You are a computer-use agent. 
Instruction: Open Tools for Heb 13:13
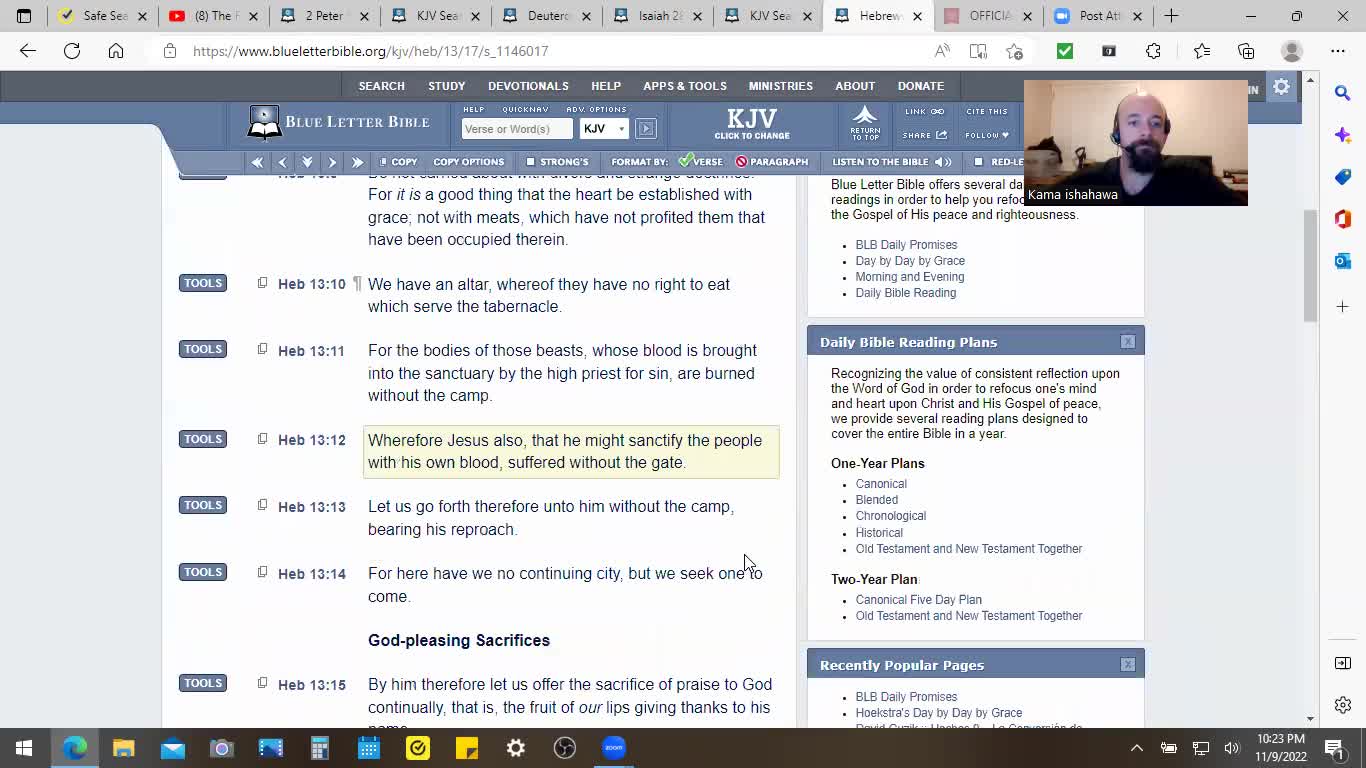[203, 505]
